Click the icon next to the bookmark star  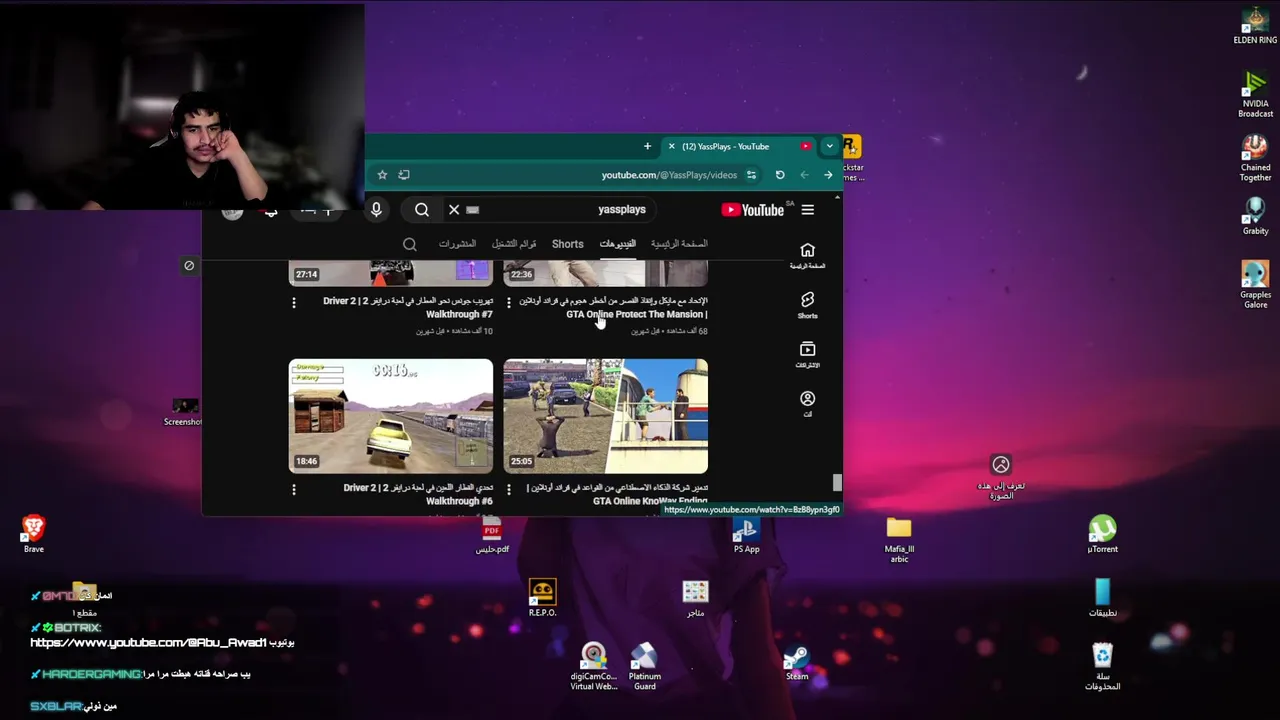click(x=404, y=175)
